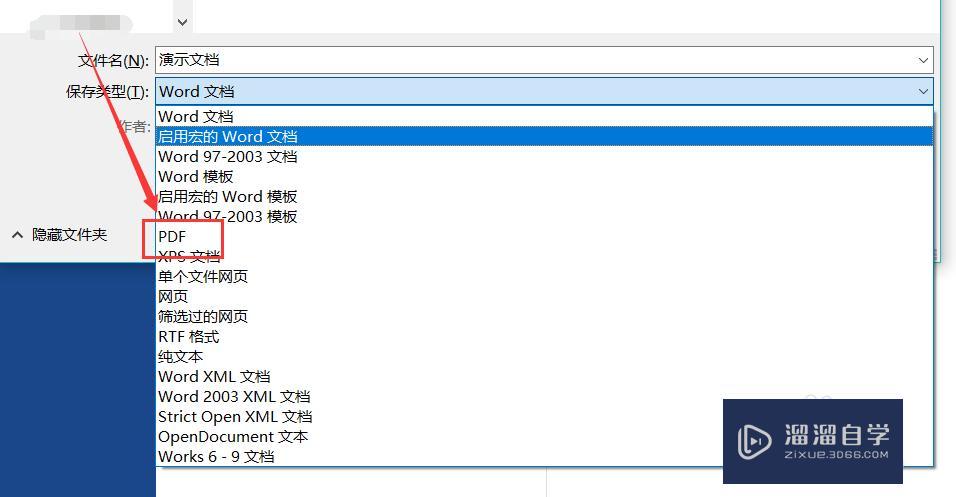
Task: Select "筛选过的网页" option
Action: point(544,316)
